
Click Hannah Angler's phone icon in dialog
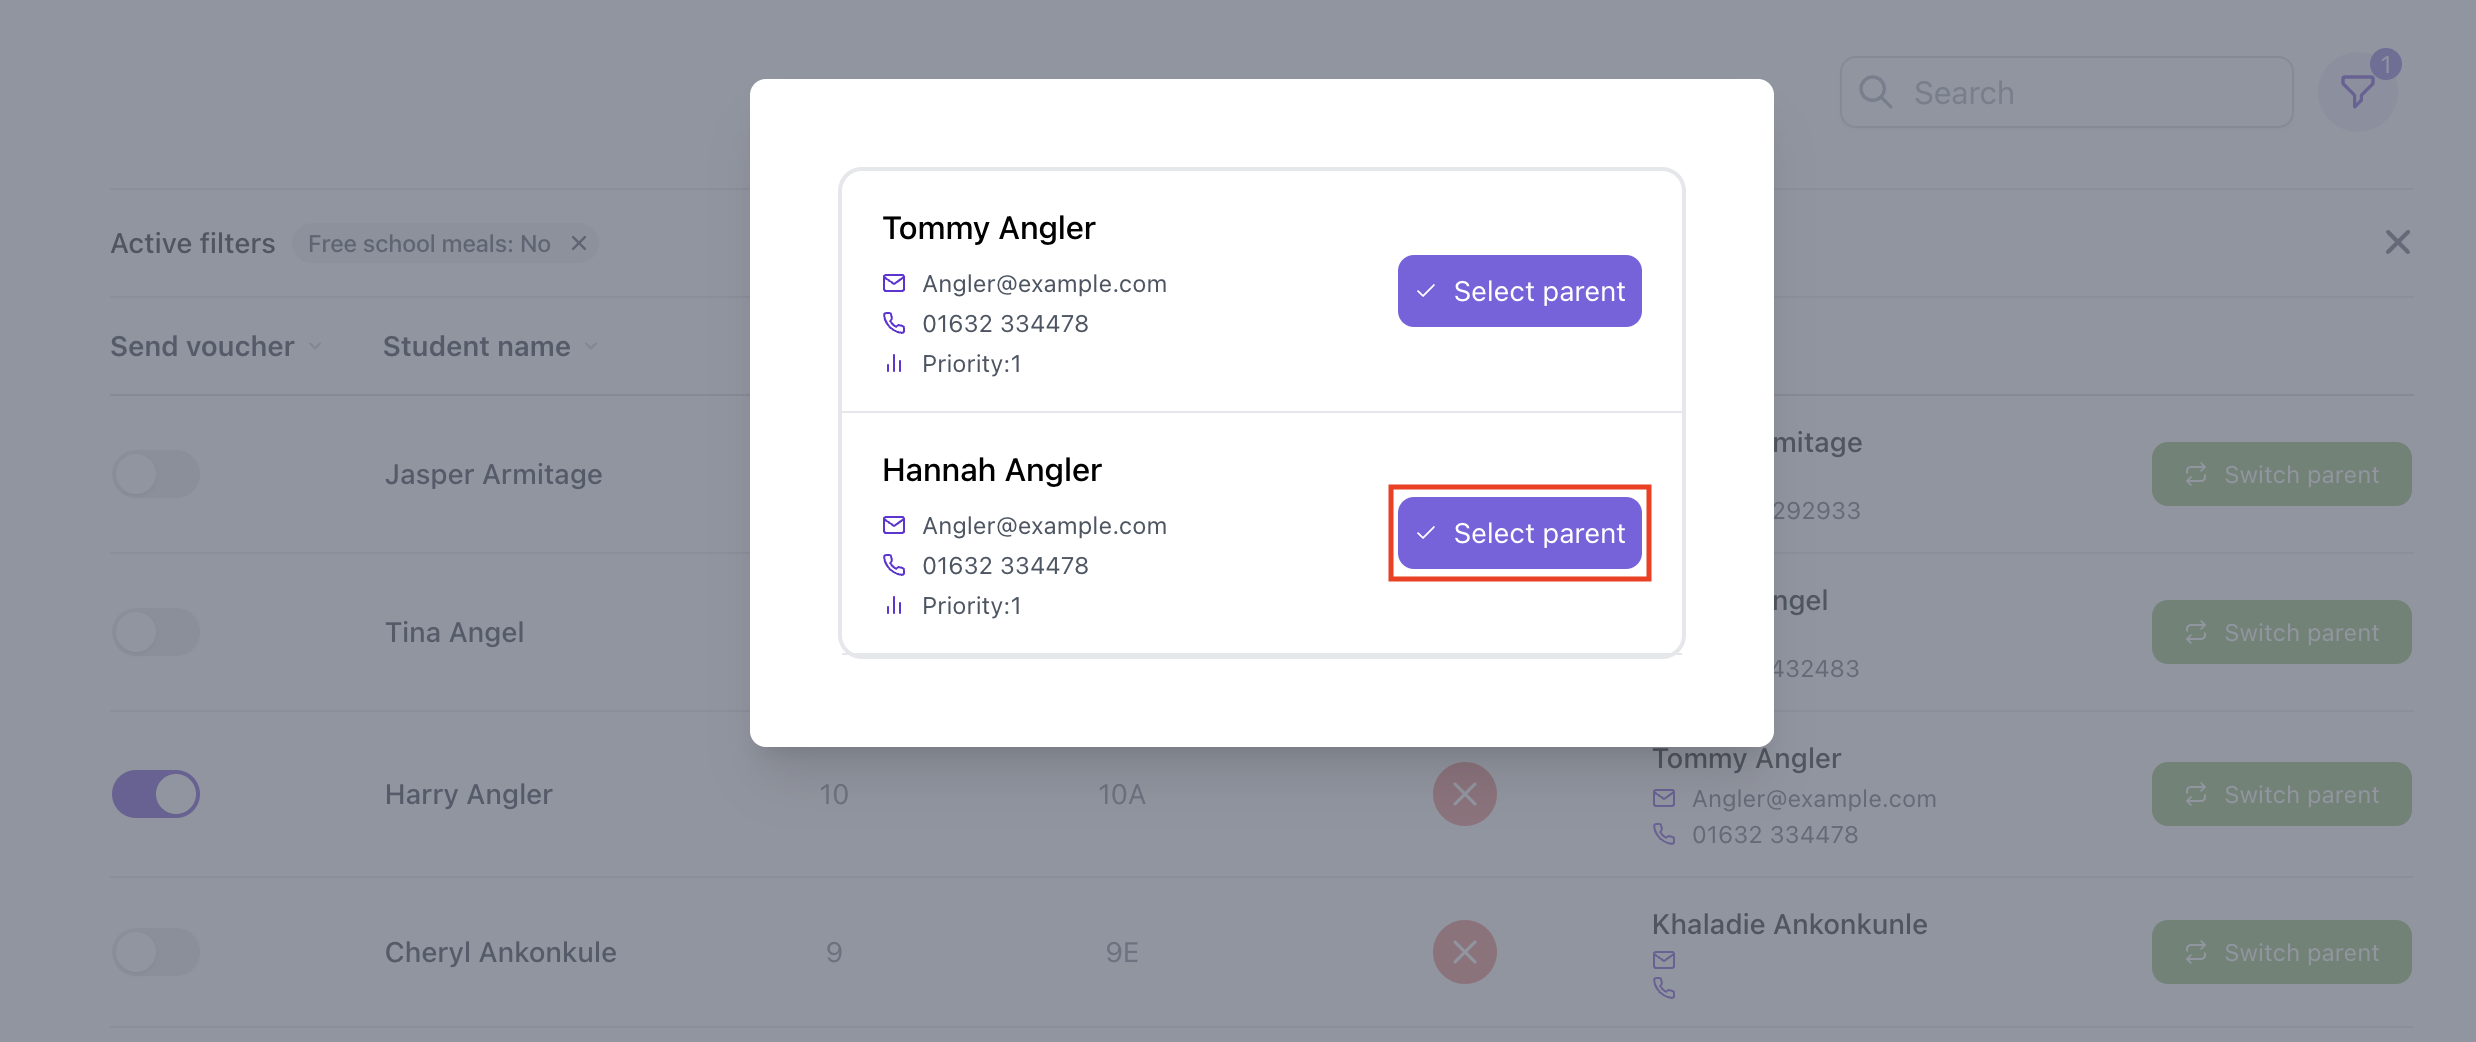point(894,566)
